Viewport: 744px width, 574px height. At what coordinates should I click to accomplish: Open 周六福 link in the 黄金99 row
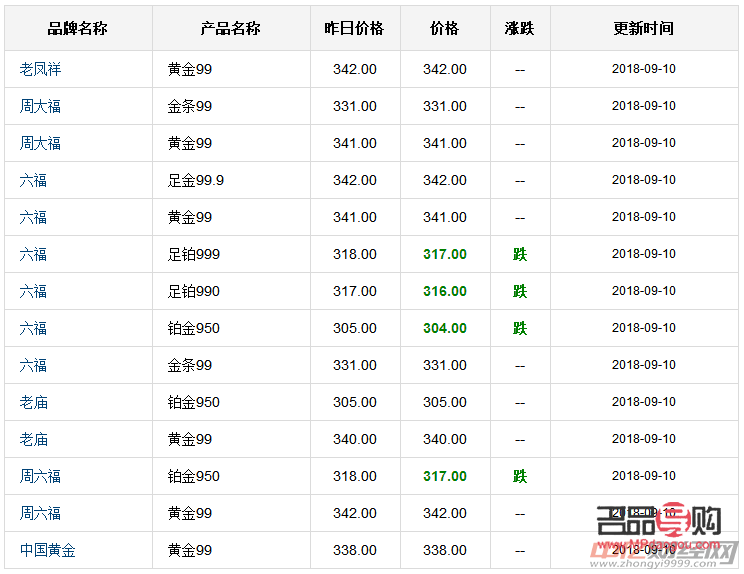(x=40, y=513)
